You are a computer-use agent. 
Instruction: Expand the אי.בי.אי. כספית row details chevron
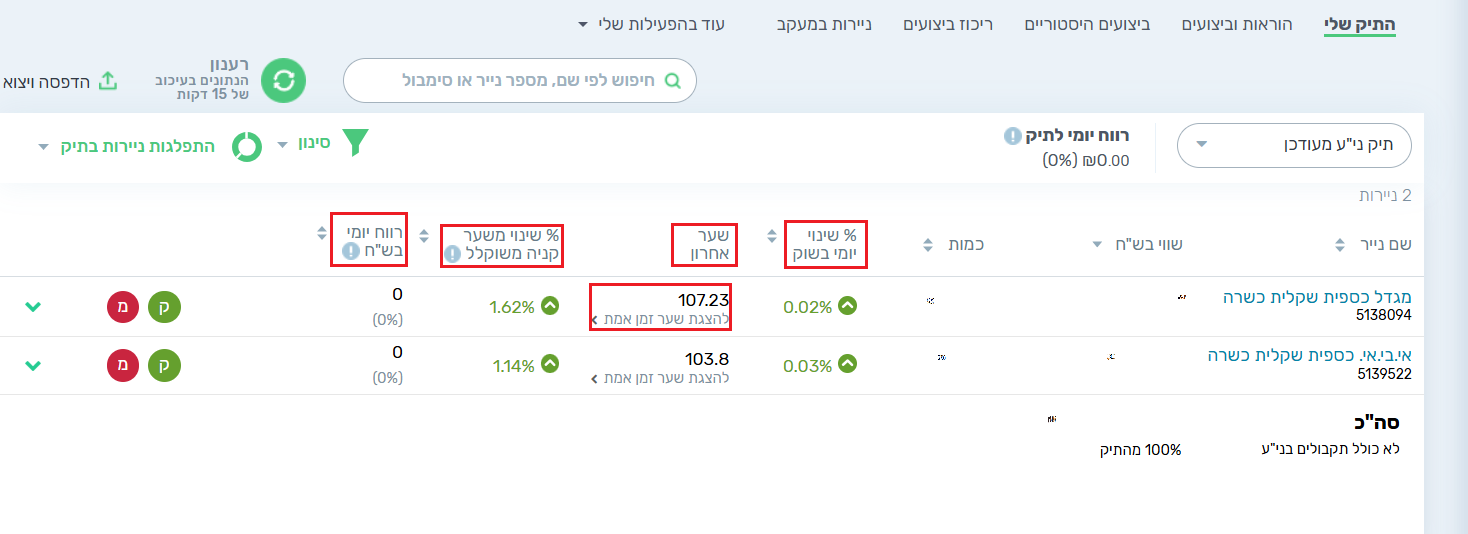(x=33, y=366)
